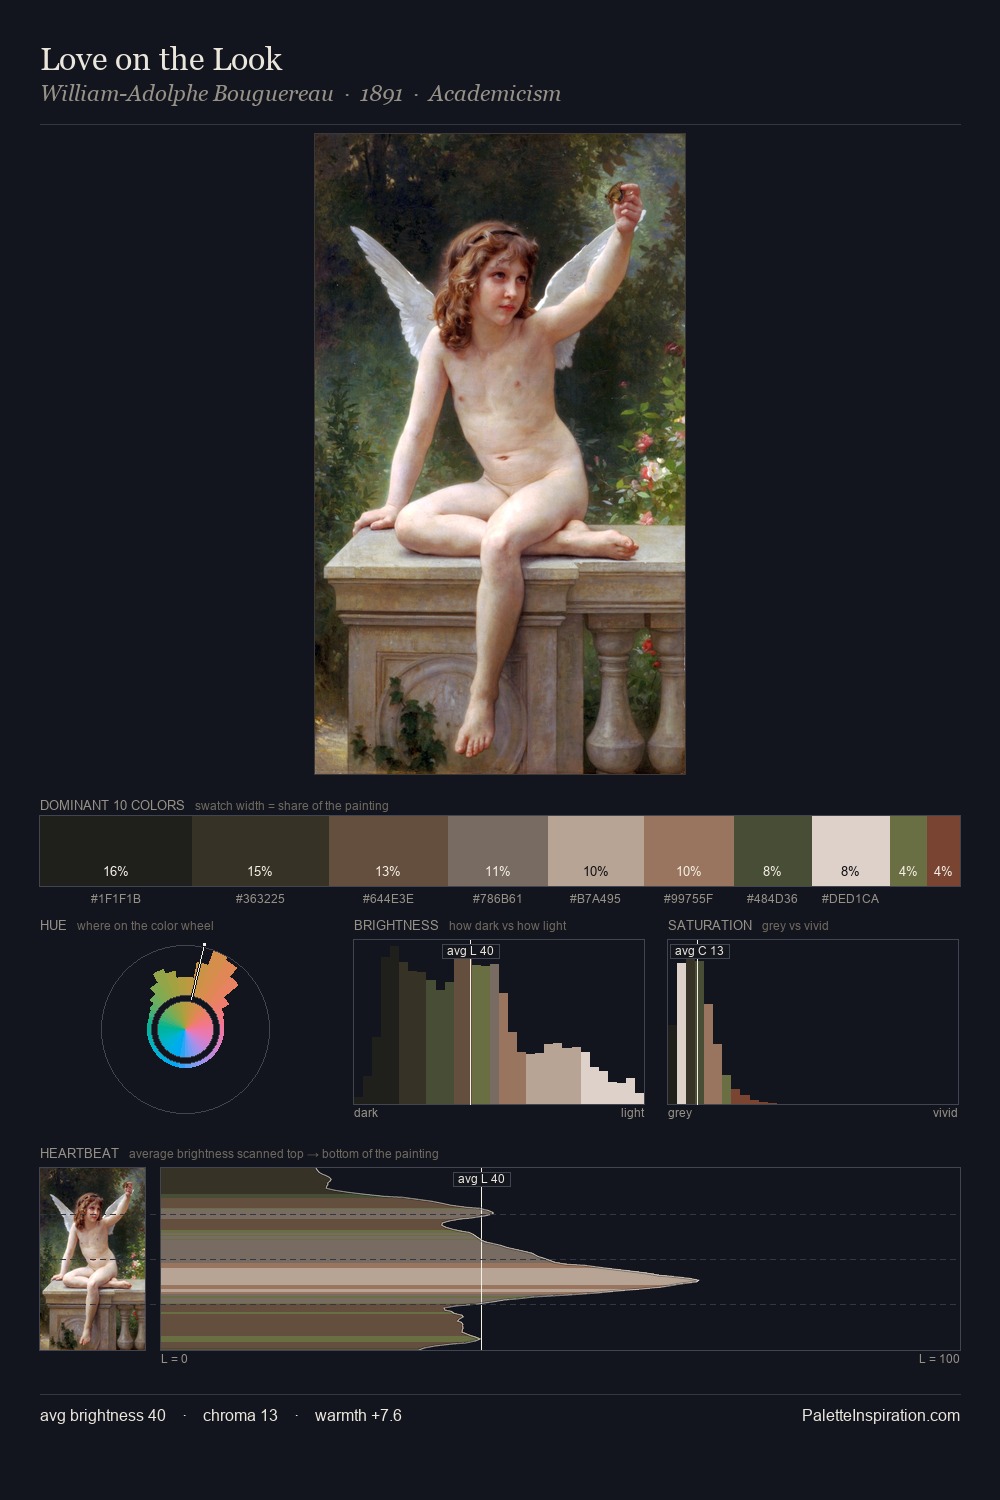
Task: Click the avg L 40 label in Heartbeat chart
Action: pyautogui.click(x=481, y=1179)
